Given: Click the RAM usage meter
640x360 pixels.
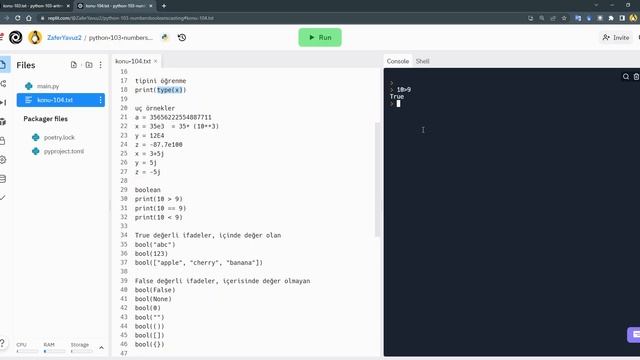Looking at the screenshot, I should 54,348.
